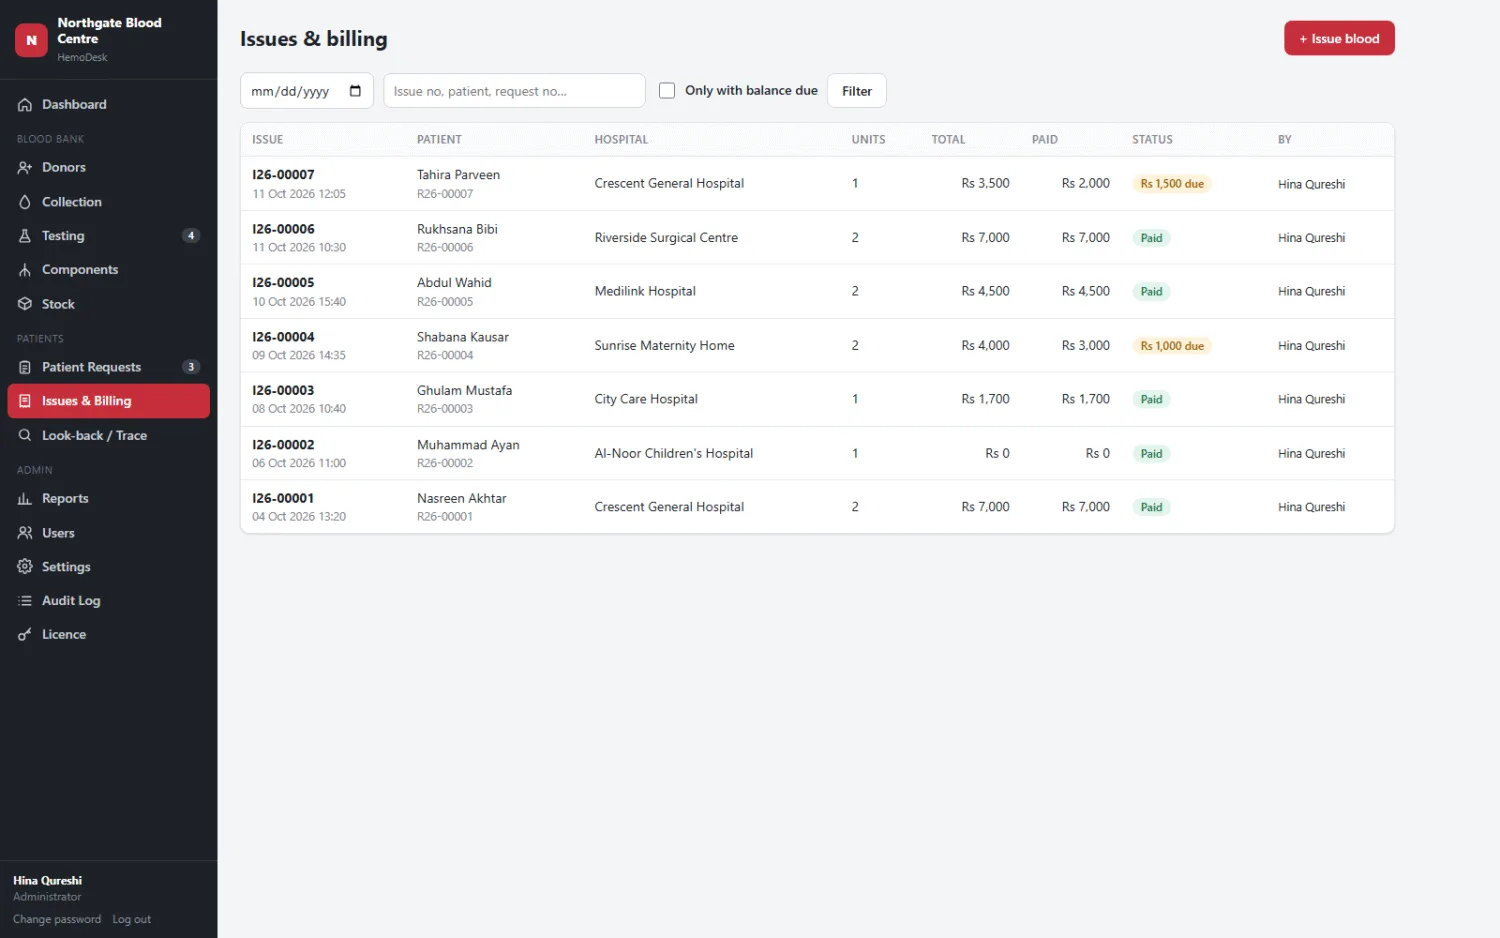Open issue I26-00003

pos(283,391)
